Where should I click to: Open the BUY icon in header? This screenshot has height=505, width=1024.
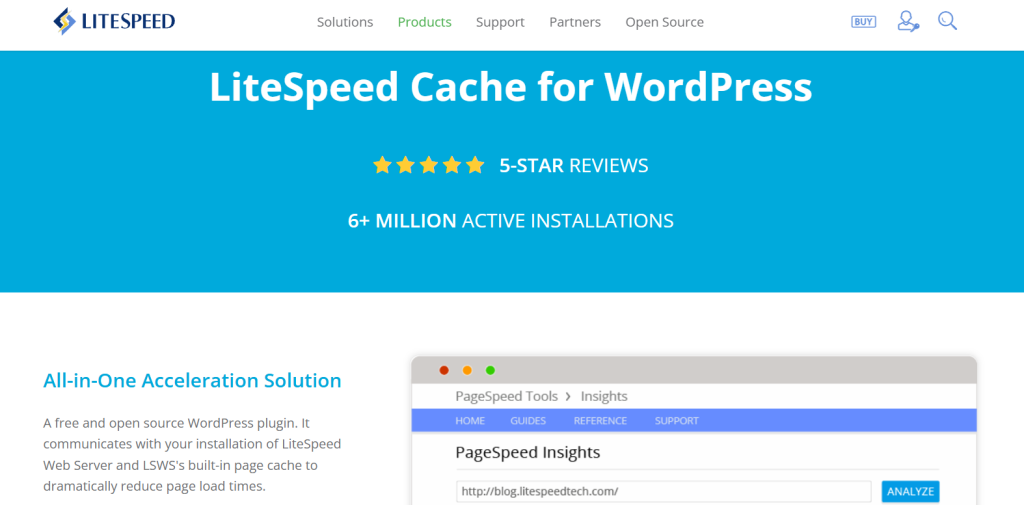[x=863, y=22]
